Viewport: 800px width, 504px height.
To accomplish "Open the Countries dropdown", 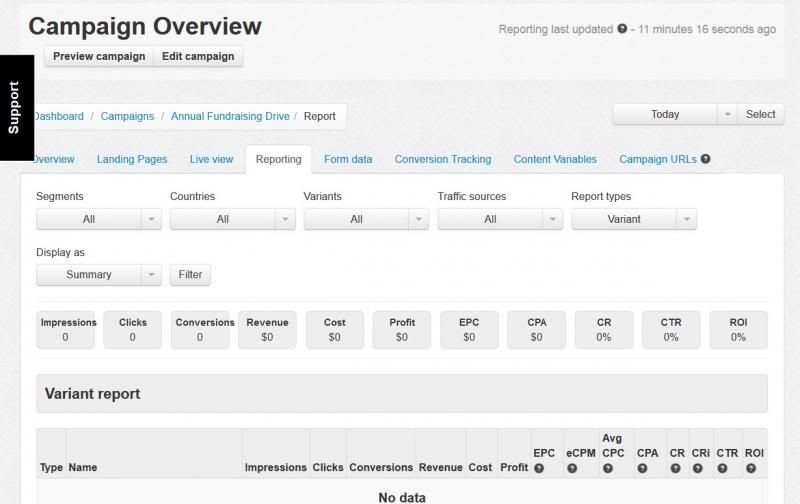I will [x=232, y=219].
